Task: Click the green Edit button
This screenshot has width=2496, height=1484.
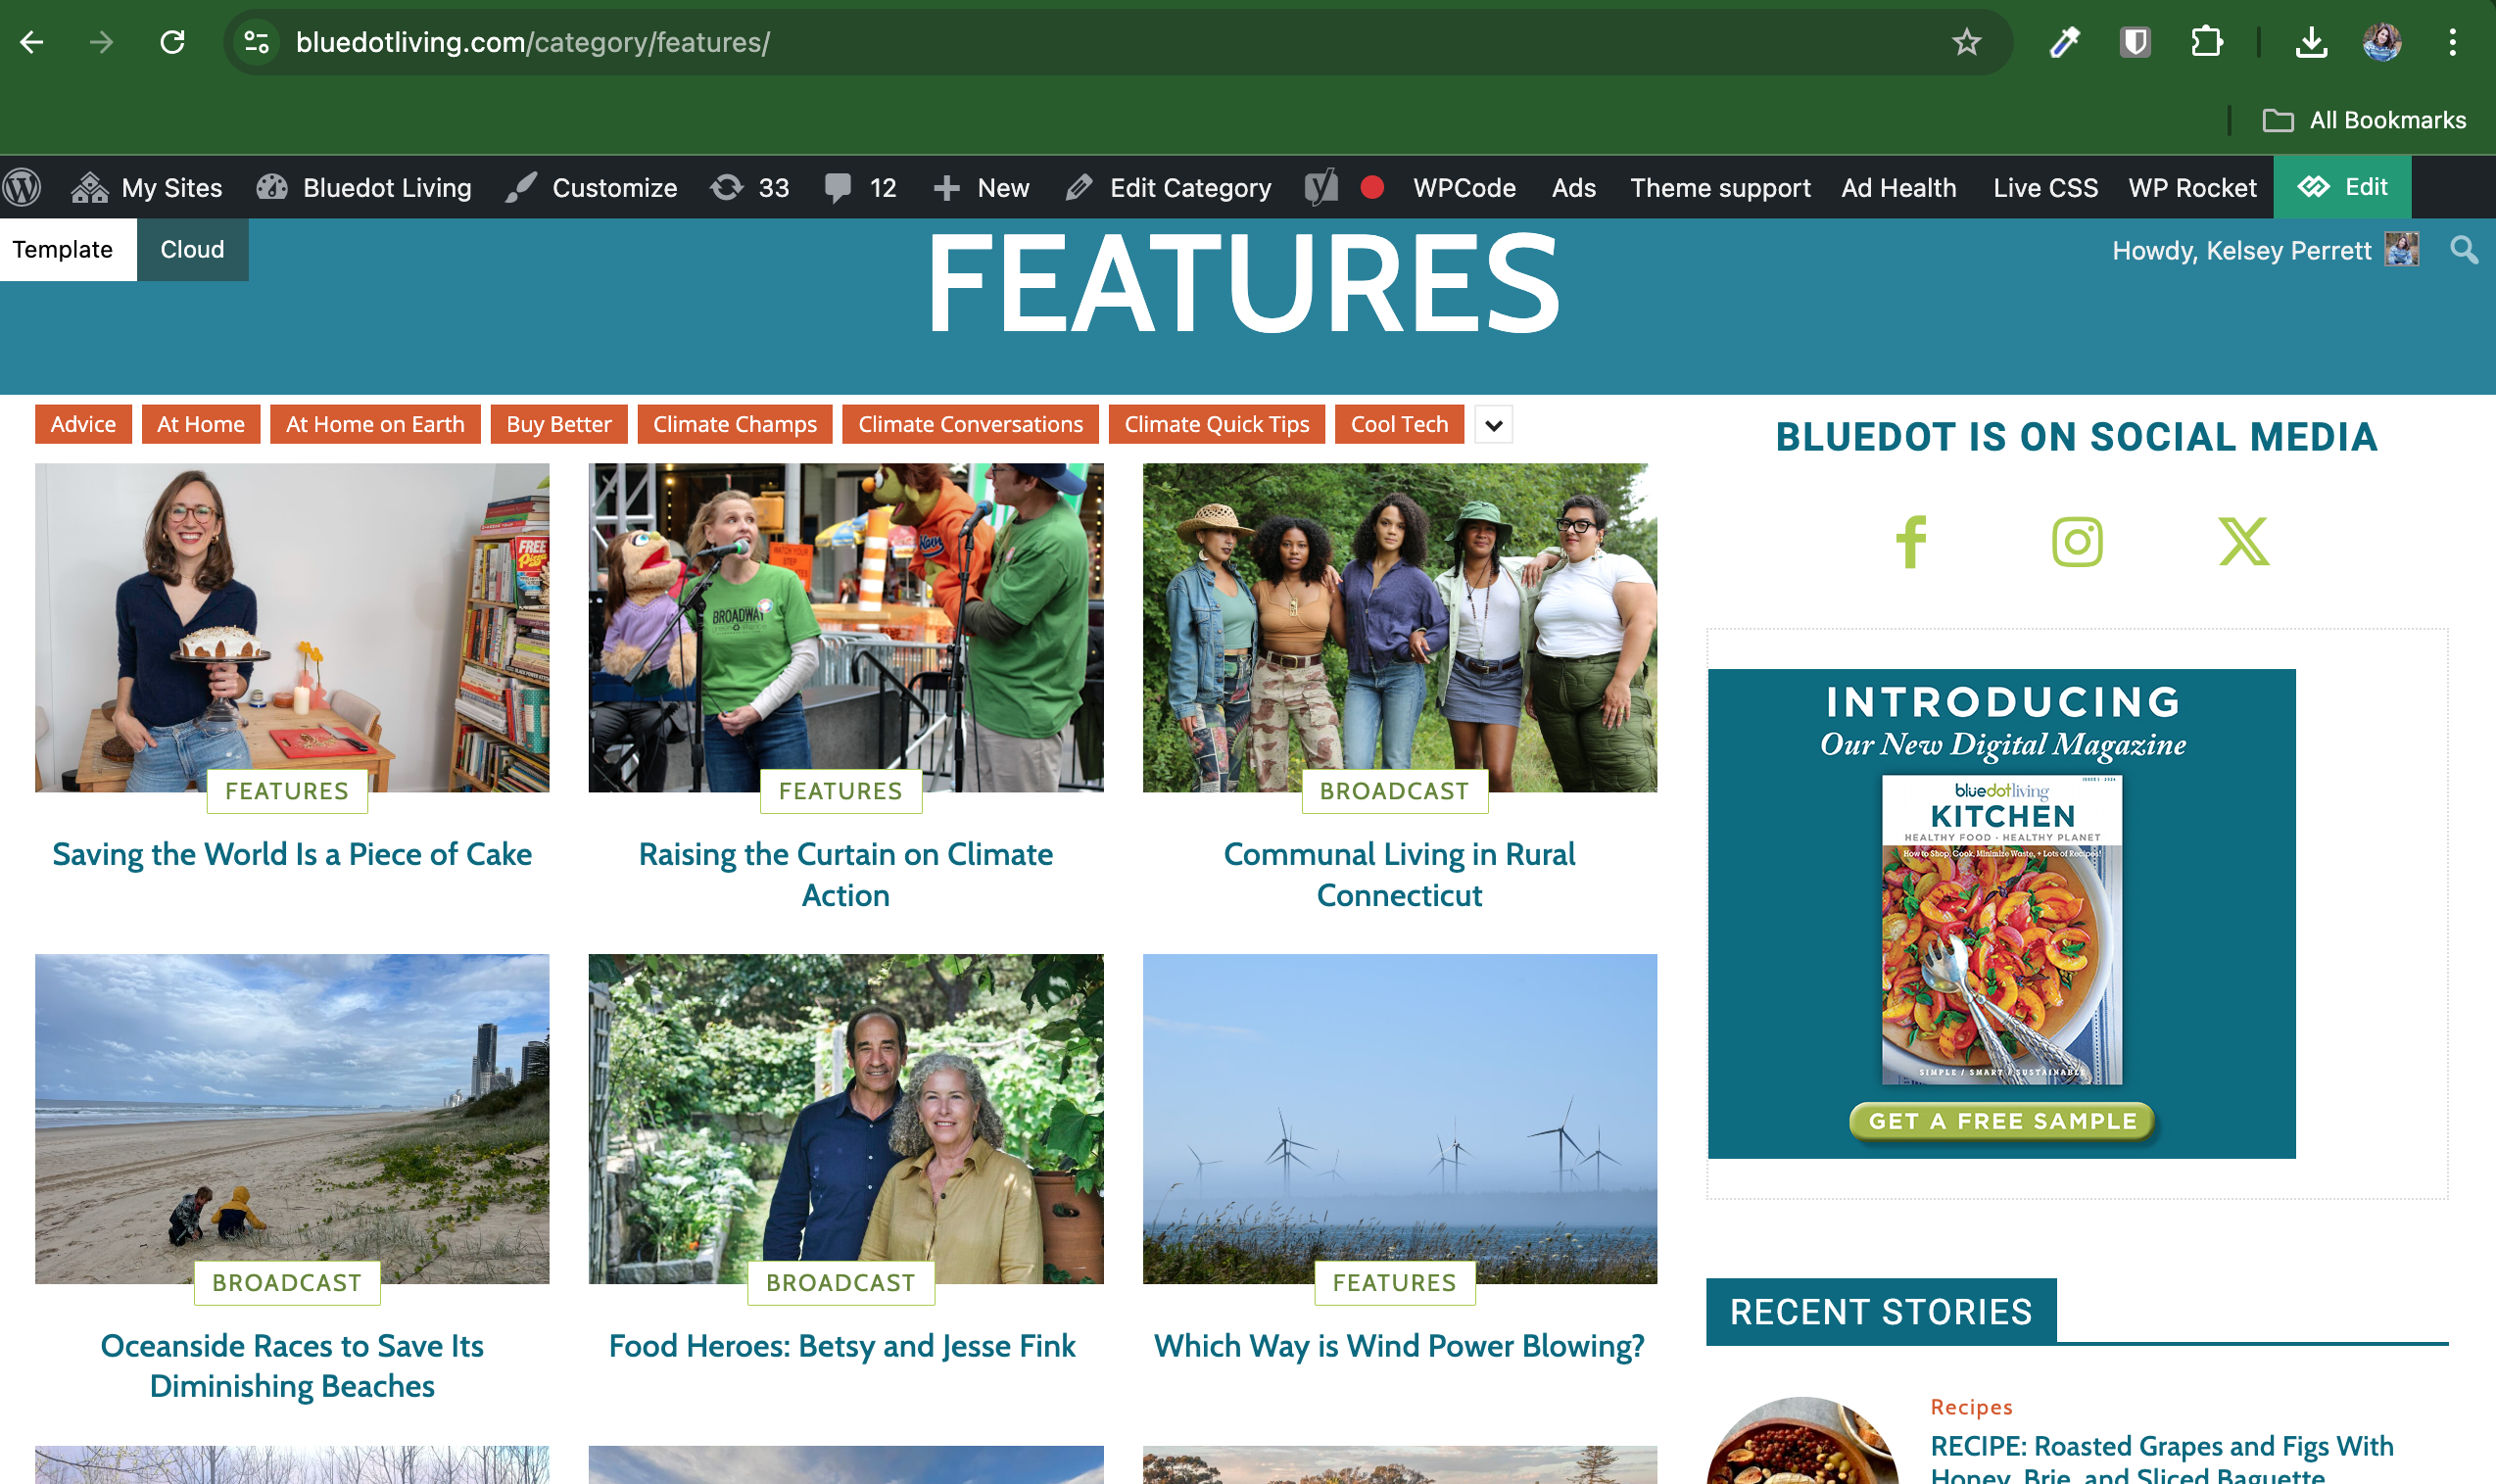Action: (2342, 187)
